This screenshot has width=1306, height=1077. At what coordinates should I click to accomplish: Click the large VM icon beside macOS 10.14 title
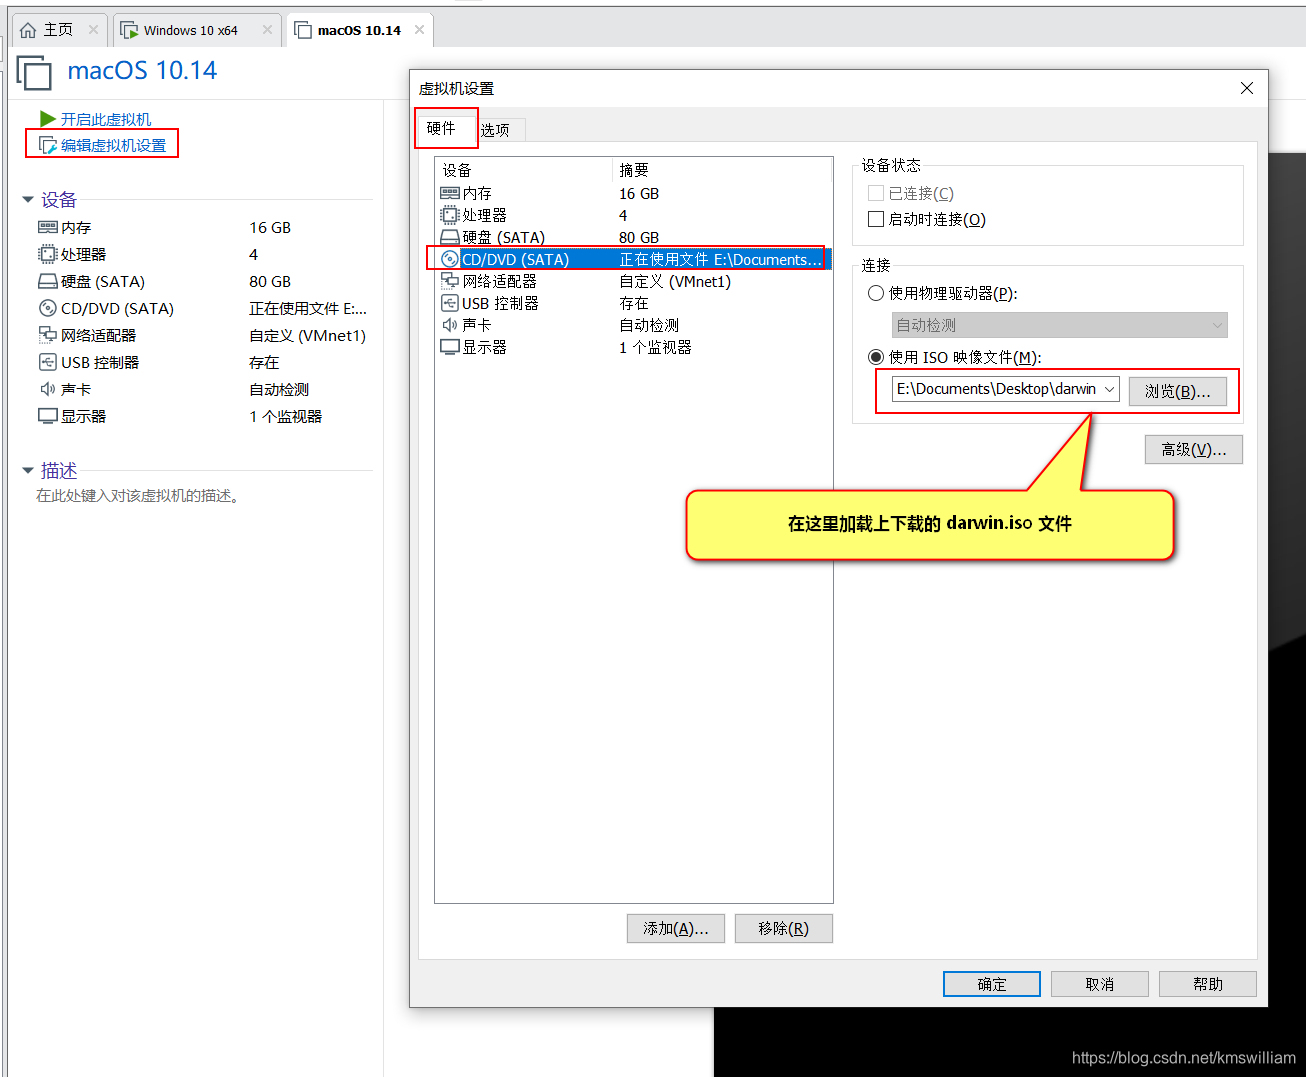34,73
